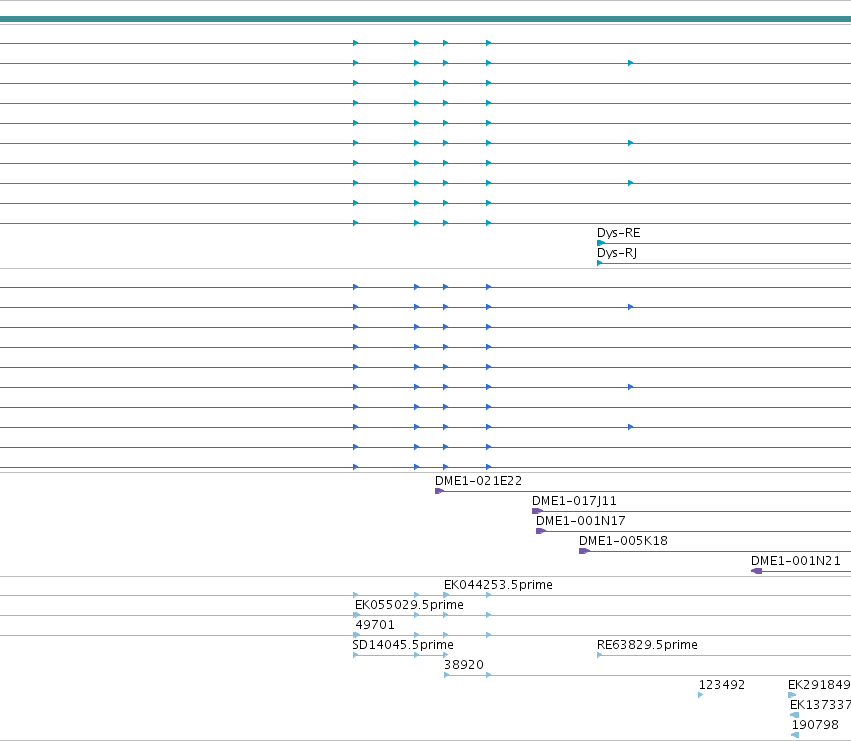This screenshot has height=741, width=851.
Task: Select the EK055029.5prime EST label
Action: coord(409,605)
